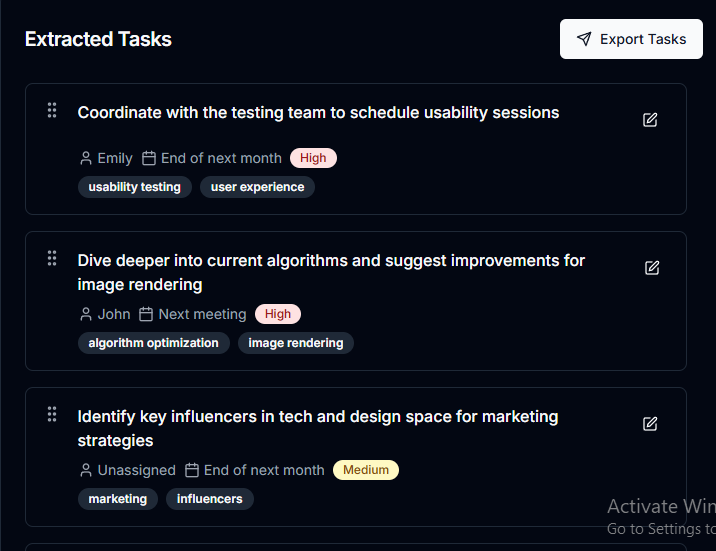Screen dimensions: 716x551
Task: Click drag handle on algorithms task
Action: 52,258
